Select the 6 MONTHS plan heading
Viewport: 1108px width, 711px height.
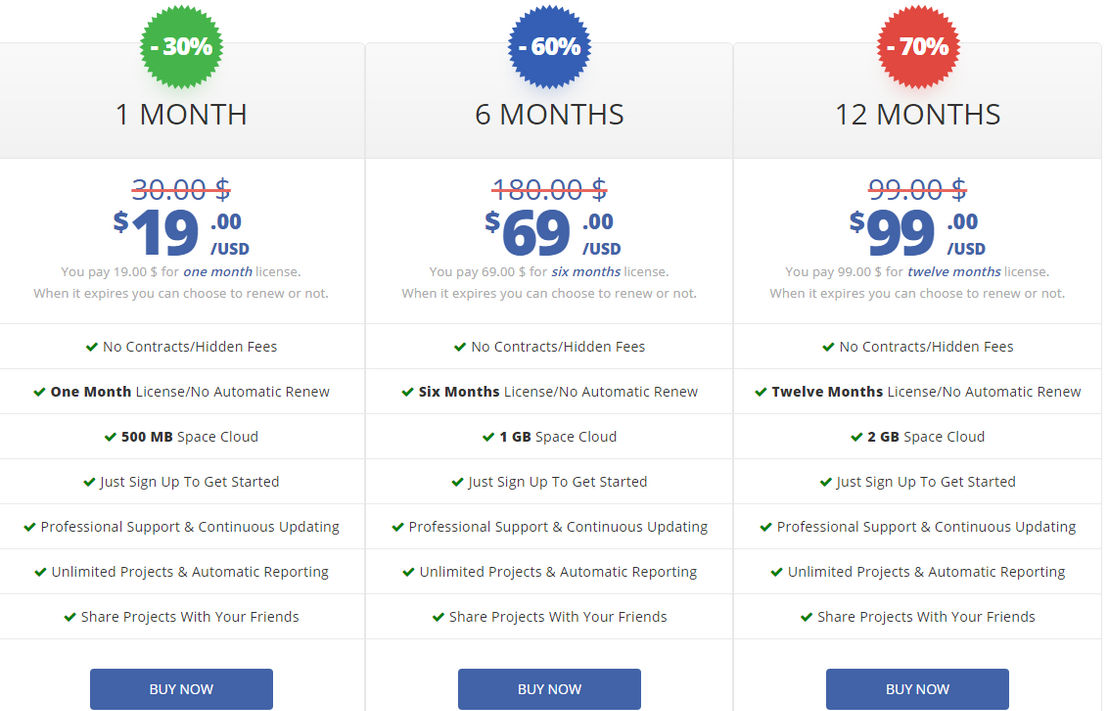pyautogui.click(x=549, y=114)
